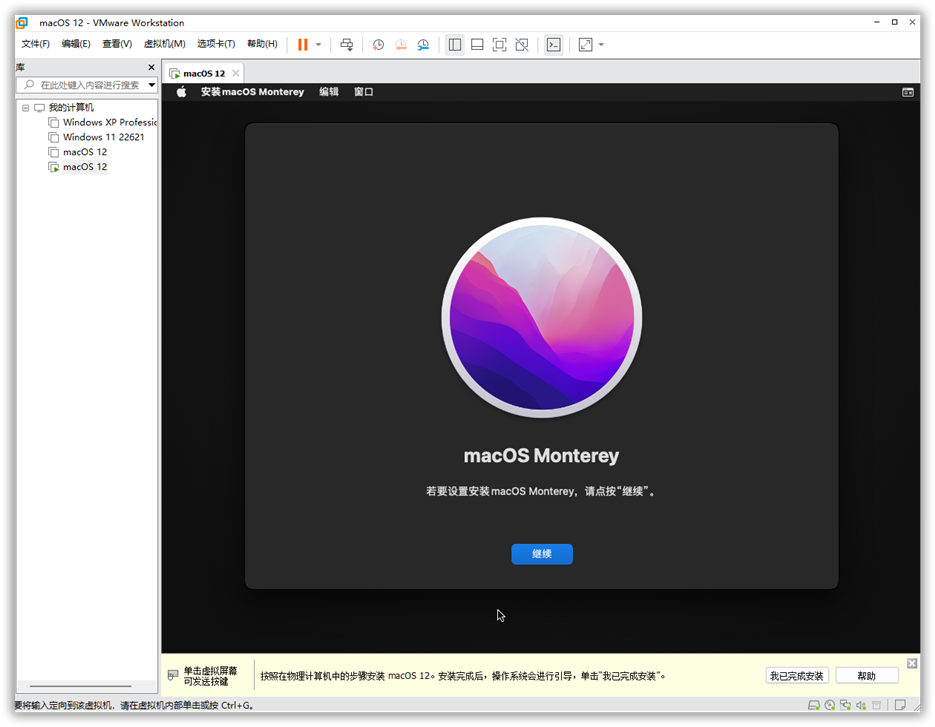Click 我已完成安装 button
The height and width of the screenshot is (727, 935).
click(796, 676)
